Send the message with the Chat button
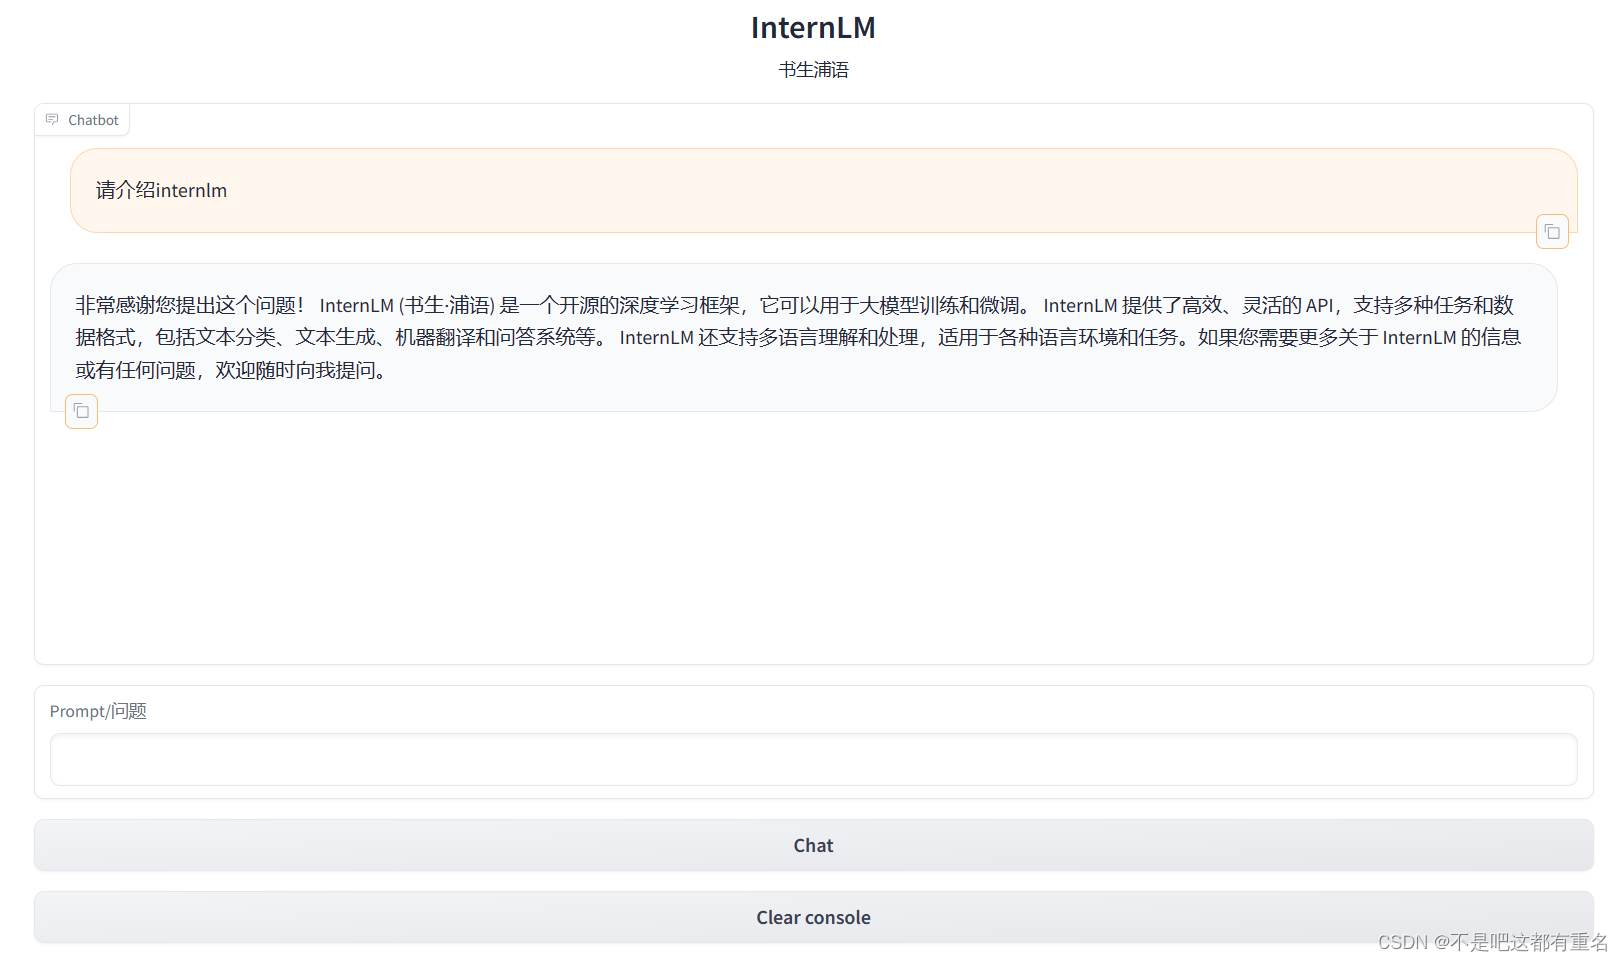 point(813,845)
